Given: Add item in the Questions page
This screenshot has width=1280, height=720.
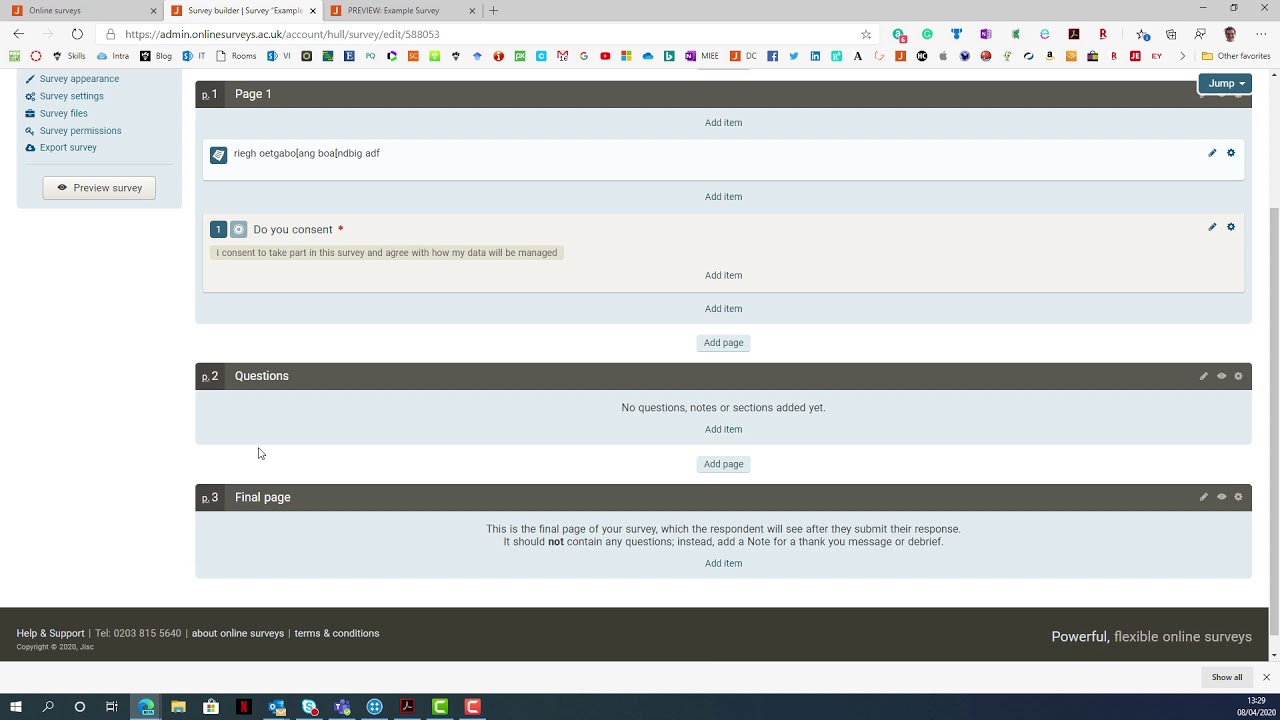Looking at the screenshot, I should coord(723,430).
